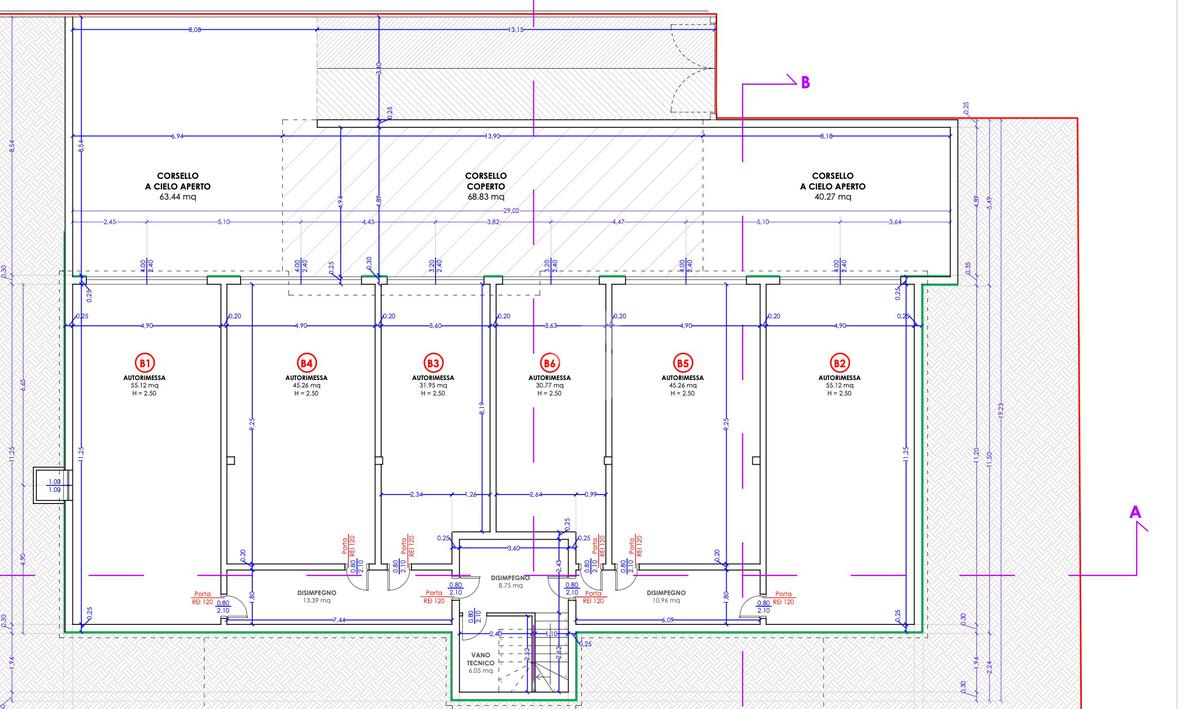Click the magenta section marker A
This screenshot has height=709, width=1200.
tap(1135, 513)
